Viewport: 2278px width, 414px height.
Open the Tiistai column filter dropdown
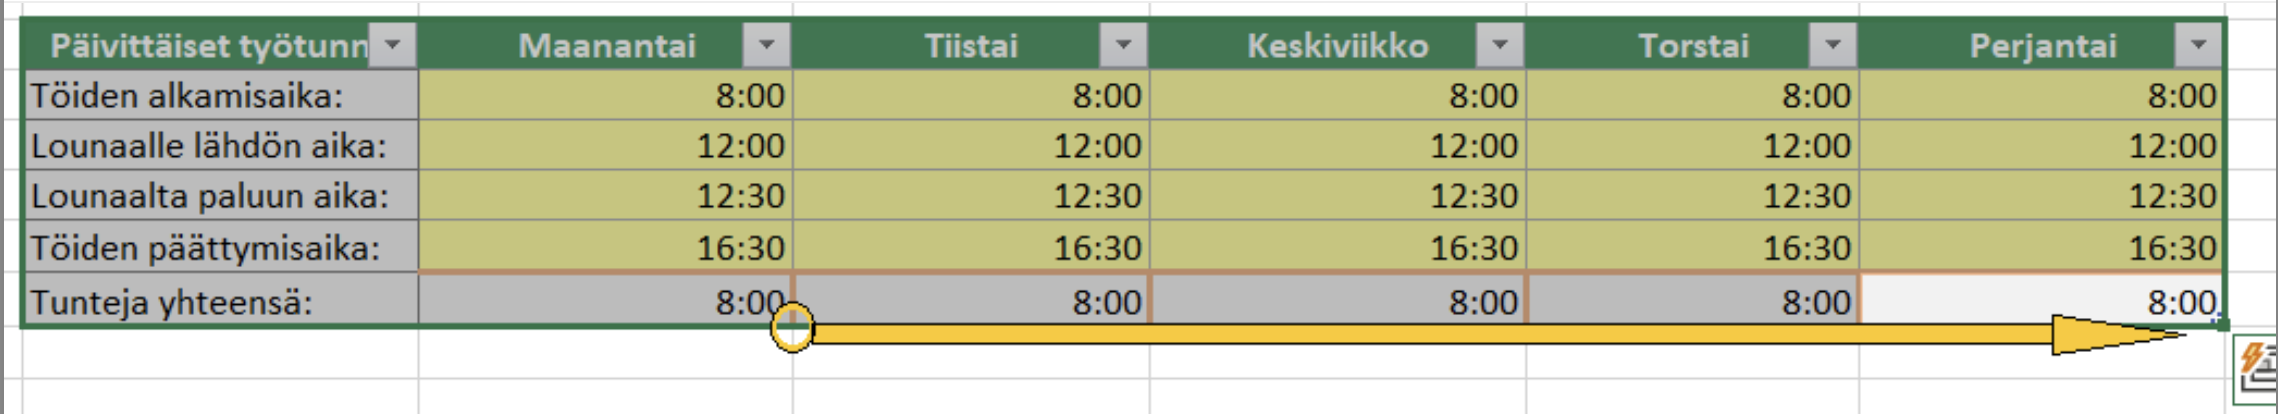click(x=1123, y=45)
